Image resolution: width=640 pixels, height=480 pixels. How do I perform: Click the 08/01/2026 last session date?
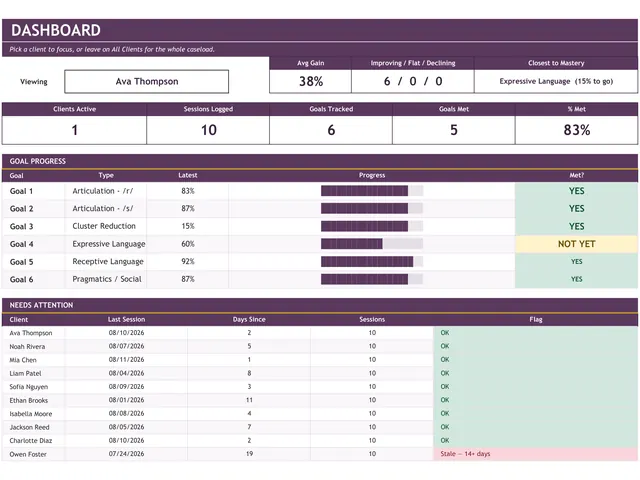tap(126, 400)
